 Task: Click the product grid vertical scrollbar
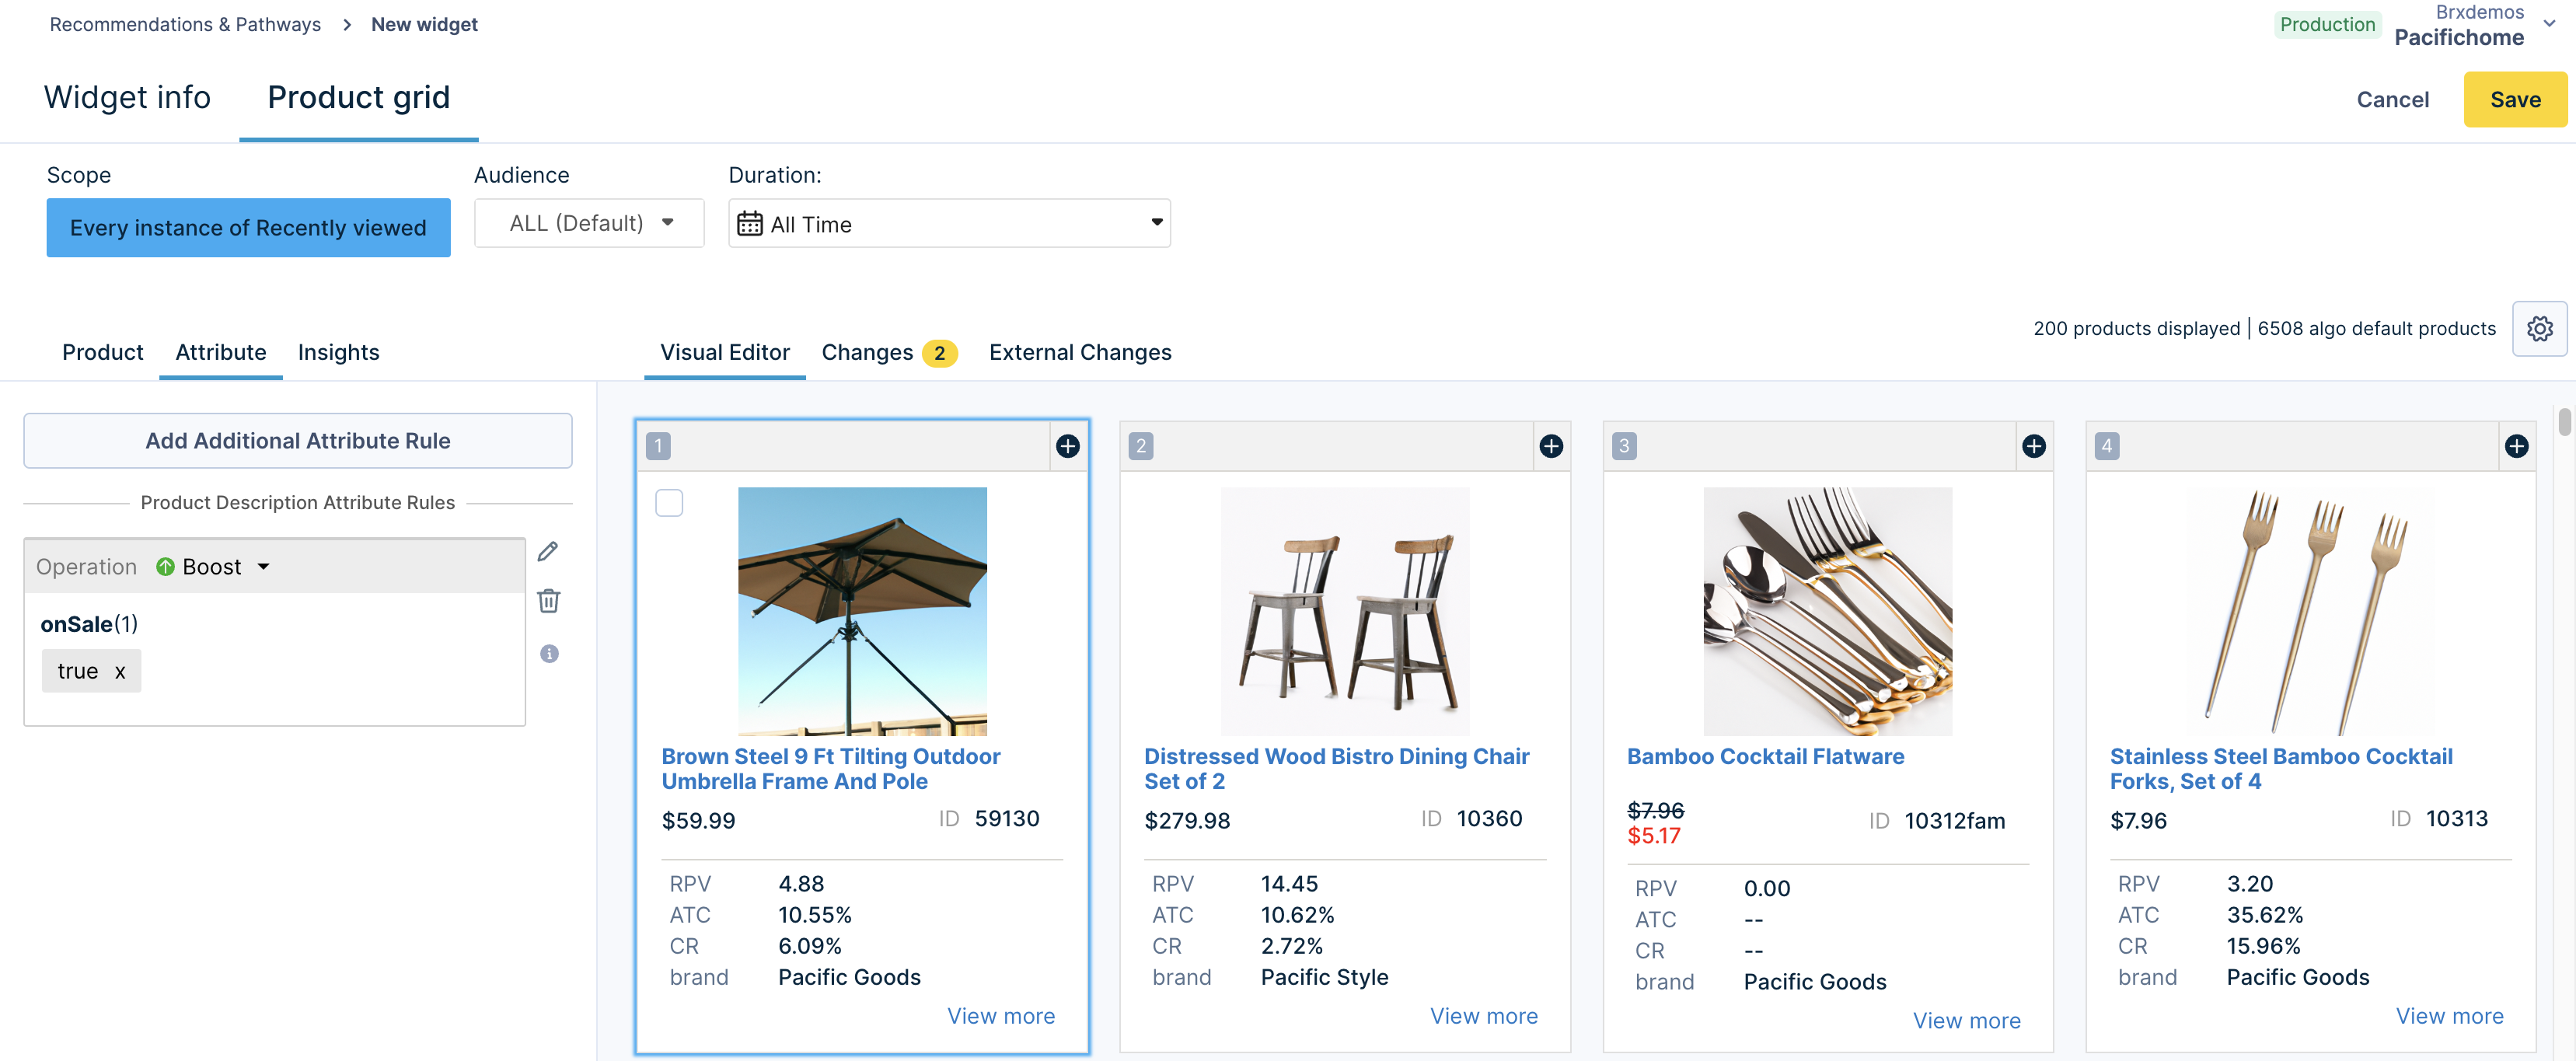pos(2564,422)
